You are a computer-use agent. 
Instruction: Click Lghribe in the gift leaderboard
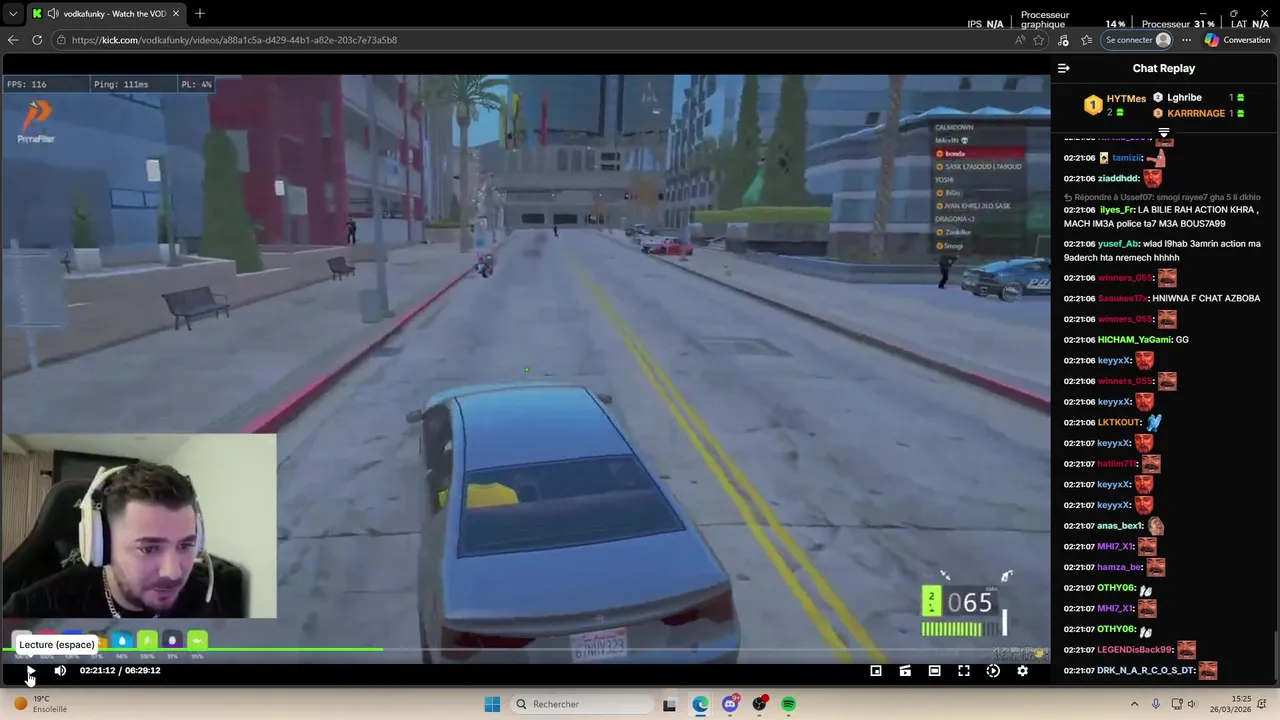(1184, 98)
